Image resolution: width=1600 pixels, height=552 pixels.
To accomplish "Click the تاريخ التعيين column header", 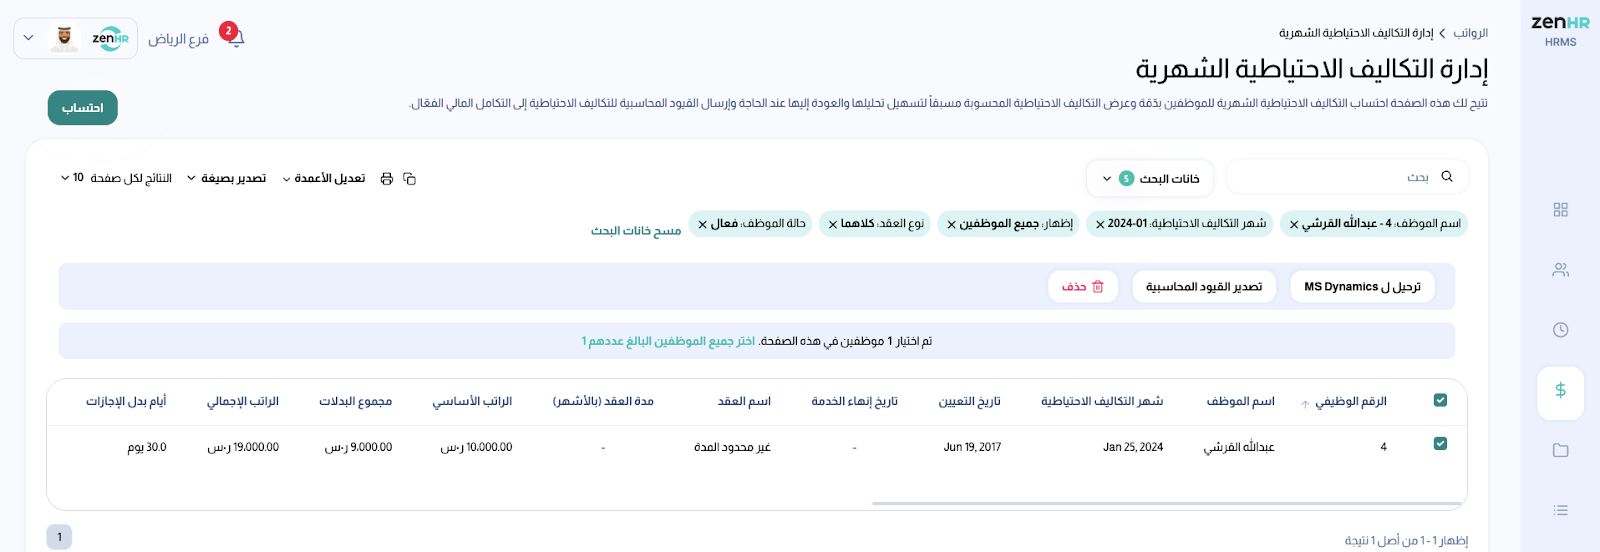I will tap(969, 401).
